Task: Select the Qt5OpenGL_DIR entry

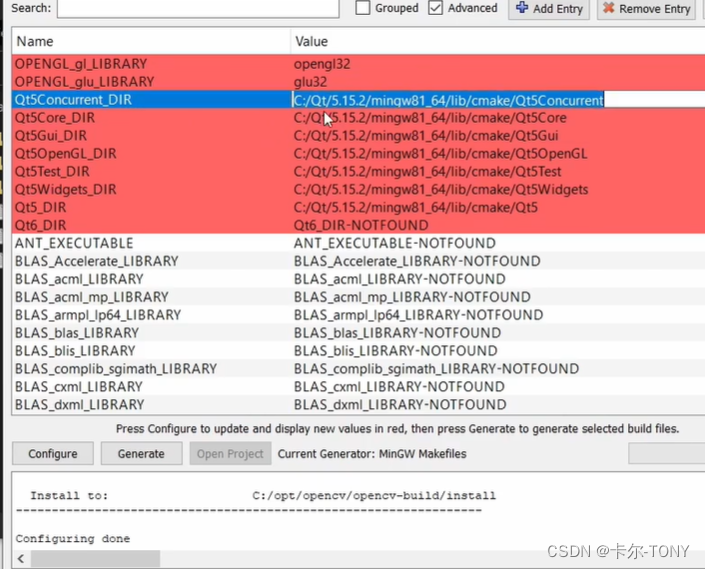Action: (66, 154)
